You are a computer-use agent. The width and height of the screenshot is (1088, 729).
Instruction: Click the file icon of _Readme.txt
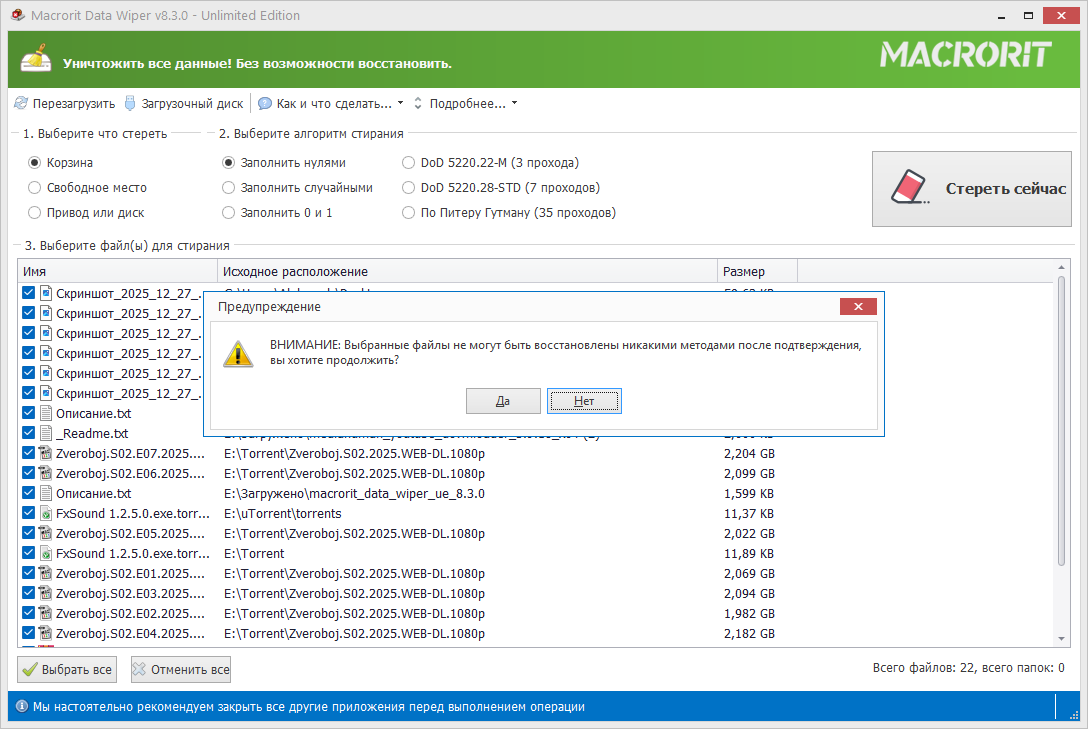(x=45, y=433)
